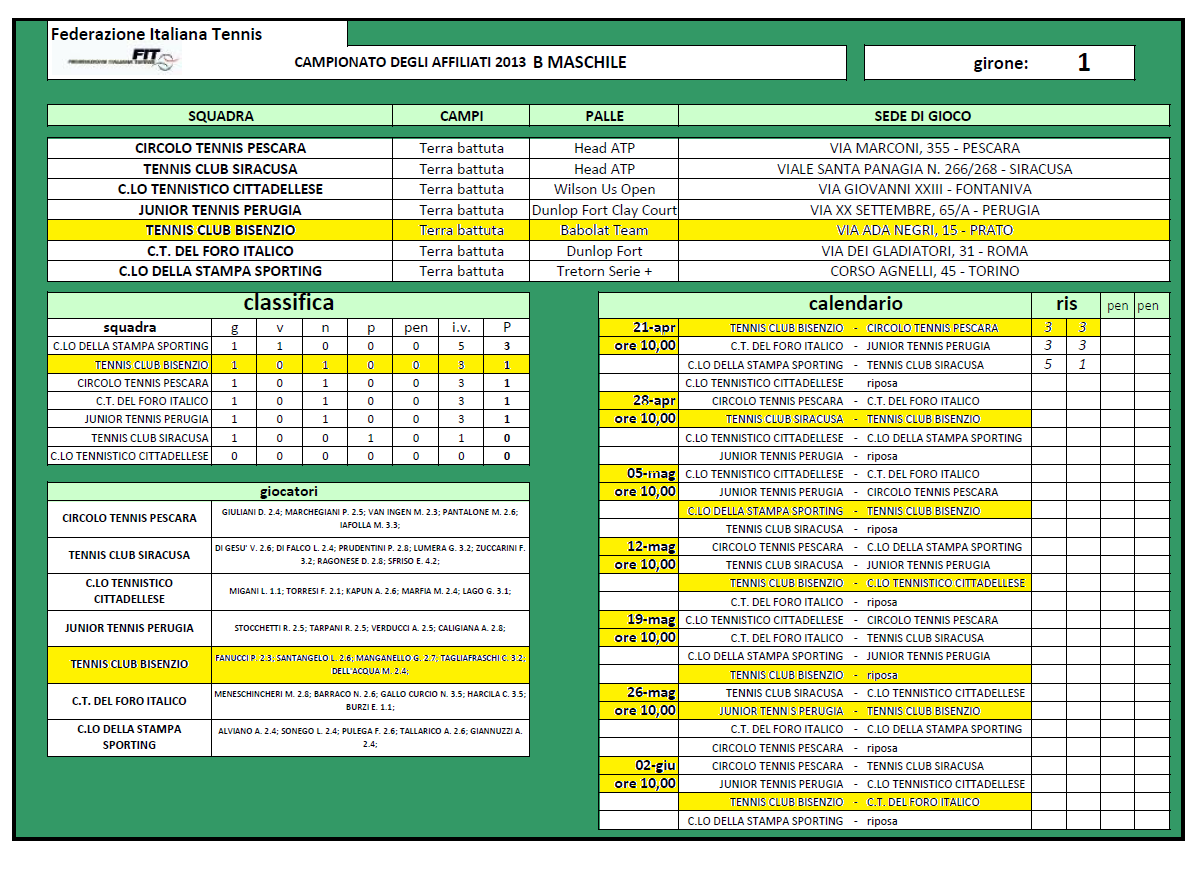Select 'VIA DEI GLADIATORI, 31 - ROMA' cell
The width and height of the screenshot is (1203, 871).
click(924, 251)
